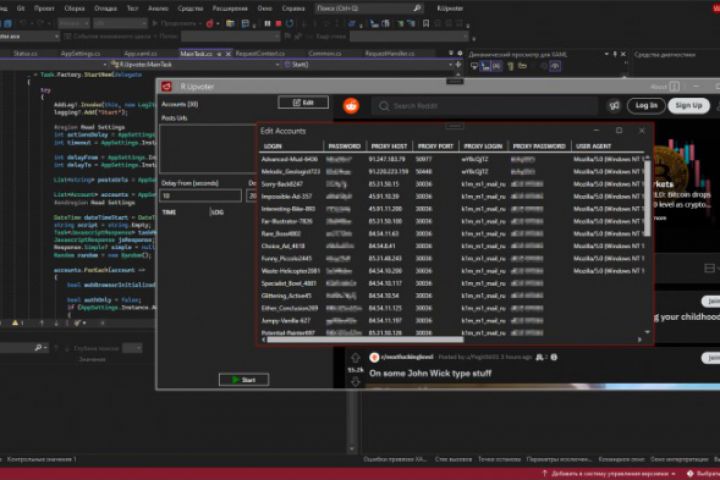Close the MainTask.cs editor tab
Screen dimensions: 720x480
[x=228, y=54]
